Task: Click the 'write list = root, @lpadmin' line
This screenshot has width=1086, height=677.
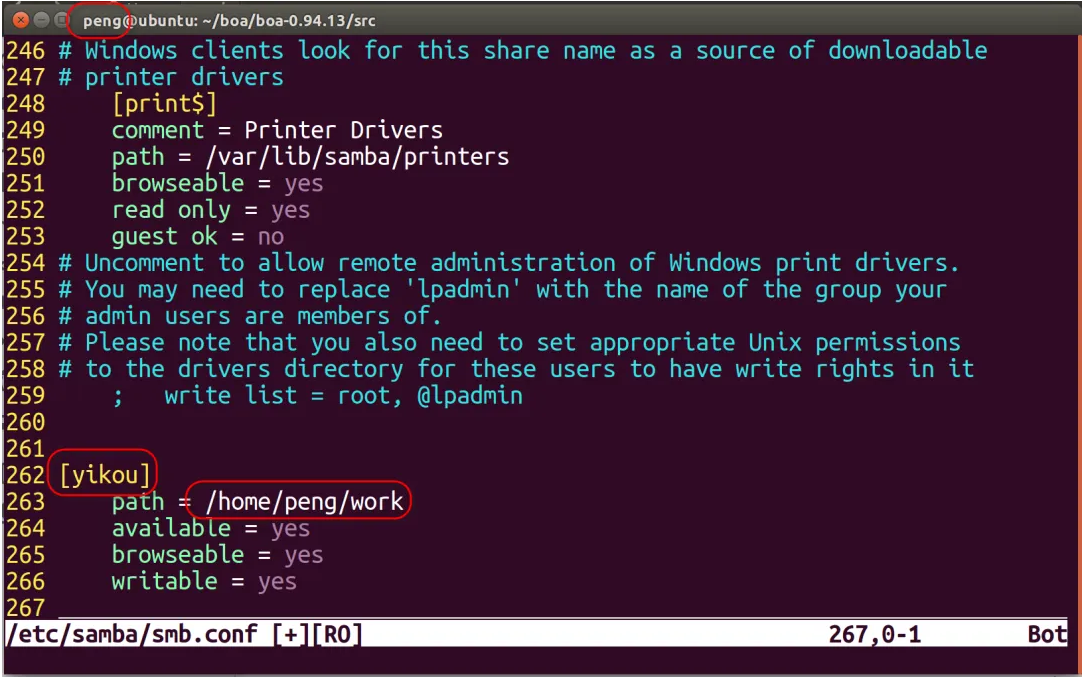Action: click(343, 396)
